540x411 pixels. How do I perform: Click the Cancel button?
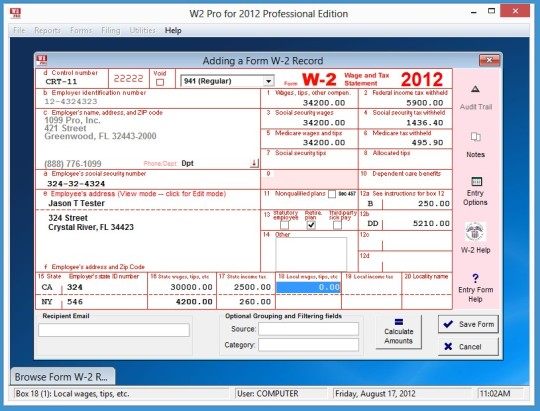click(468, 347)
